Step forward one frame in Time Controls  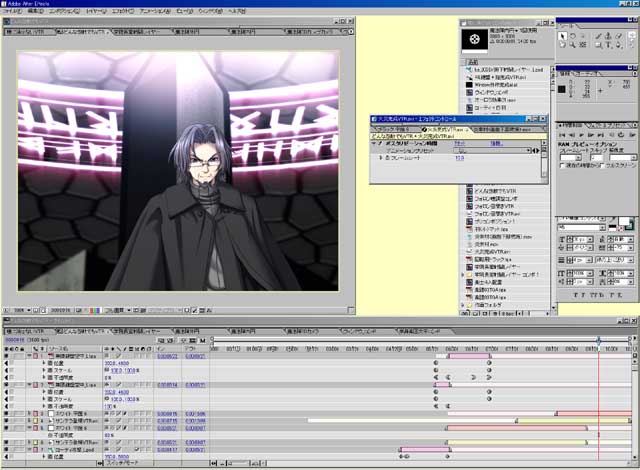point(591,135)
